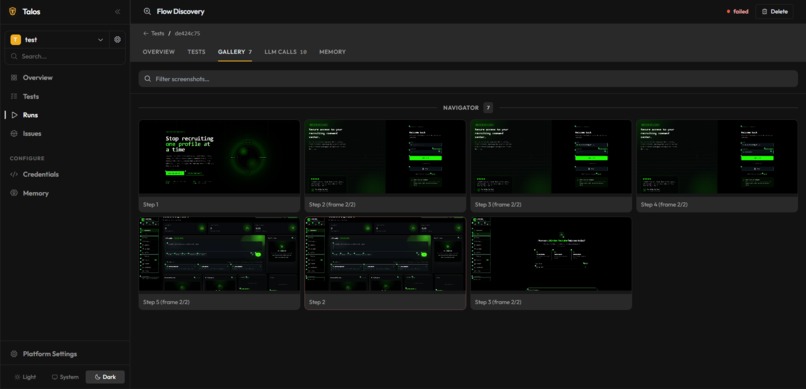Focus the Filter screenshots field

click(x=468, y=79)
